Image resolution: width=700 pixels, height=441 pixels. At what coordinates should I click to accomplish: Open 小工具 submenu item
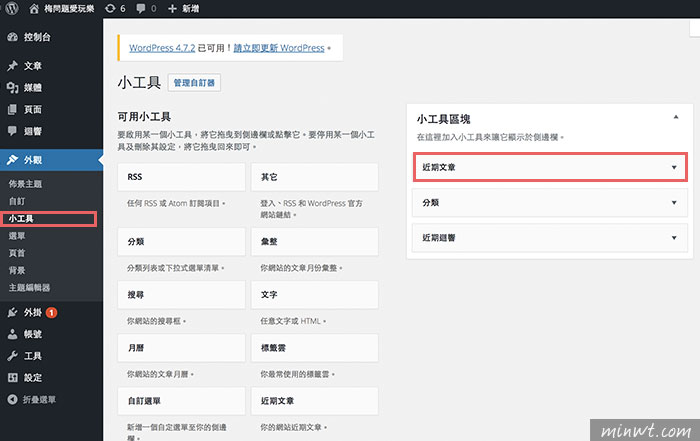point(21,219)
